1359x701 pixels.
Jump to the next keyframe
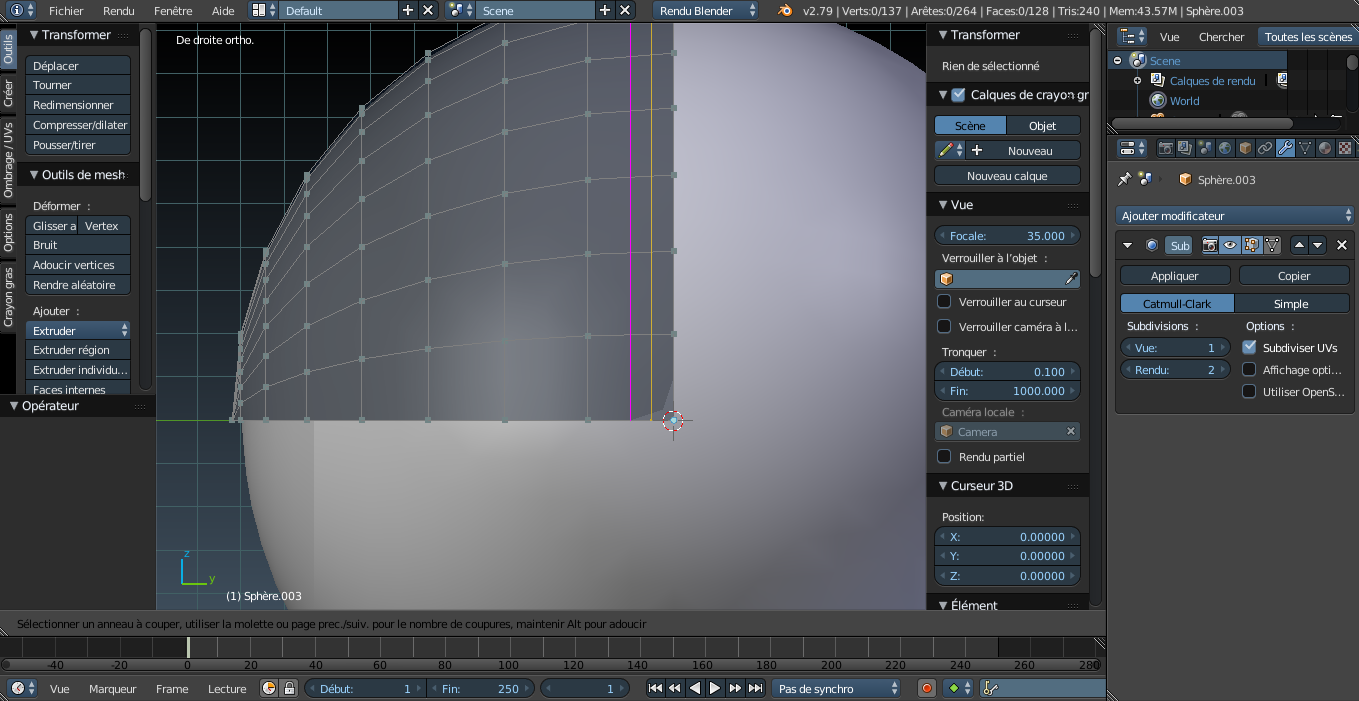tap(736, 688)
